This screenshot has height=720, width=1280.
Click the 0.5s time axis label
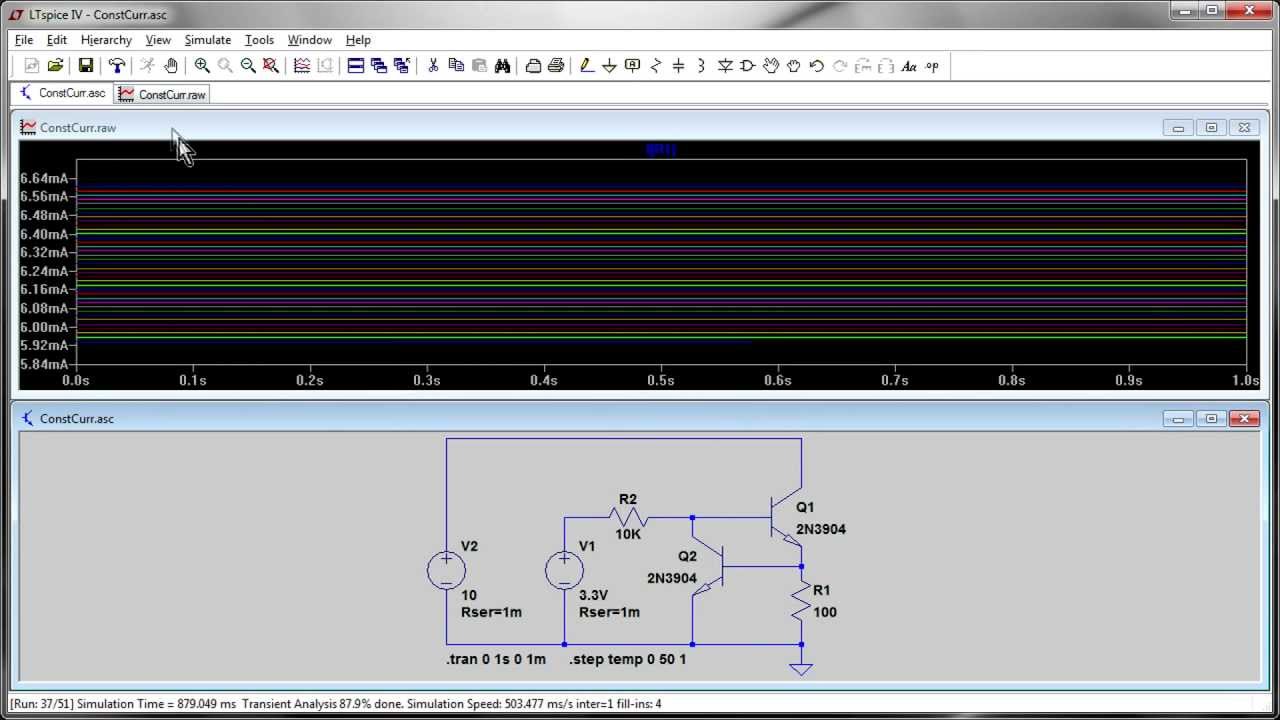coord(661,380)
